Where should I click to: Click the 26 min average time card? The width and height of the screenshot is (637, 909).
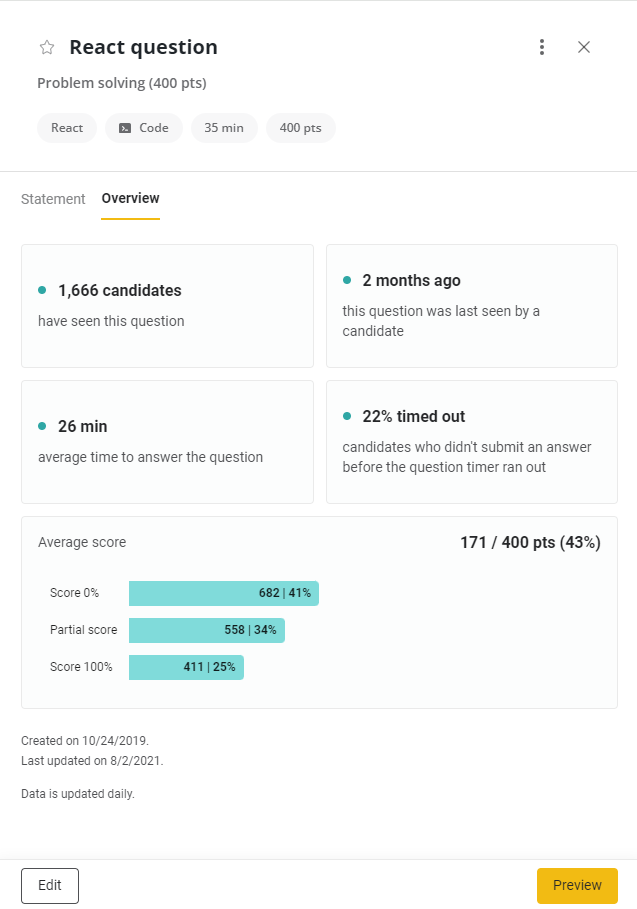tap(167, 441)
